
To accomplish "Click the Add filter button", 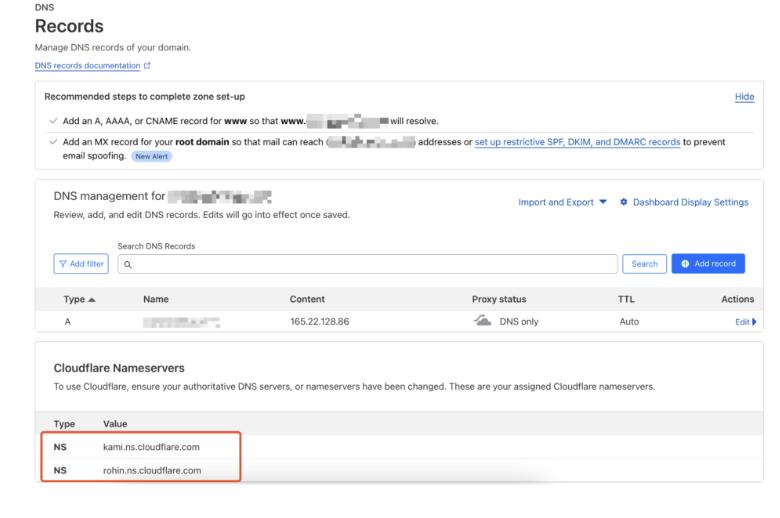I will [82, 263].
